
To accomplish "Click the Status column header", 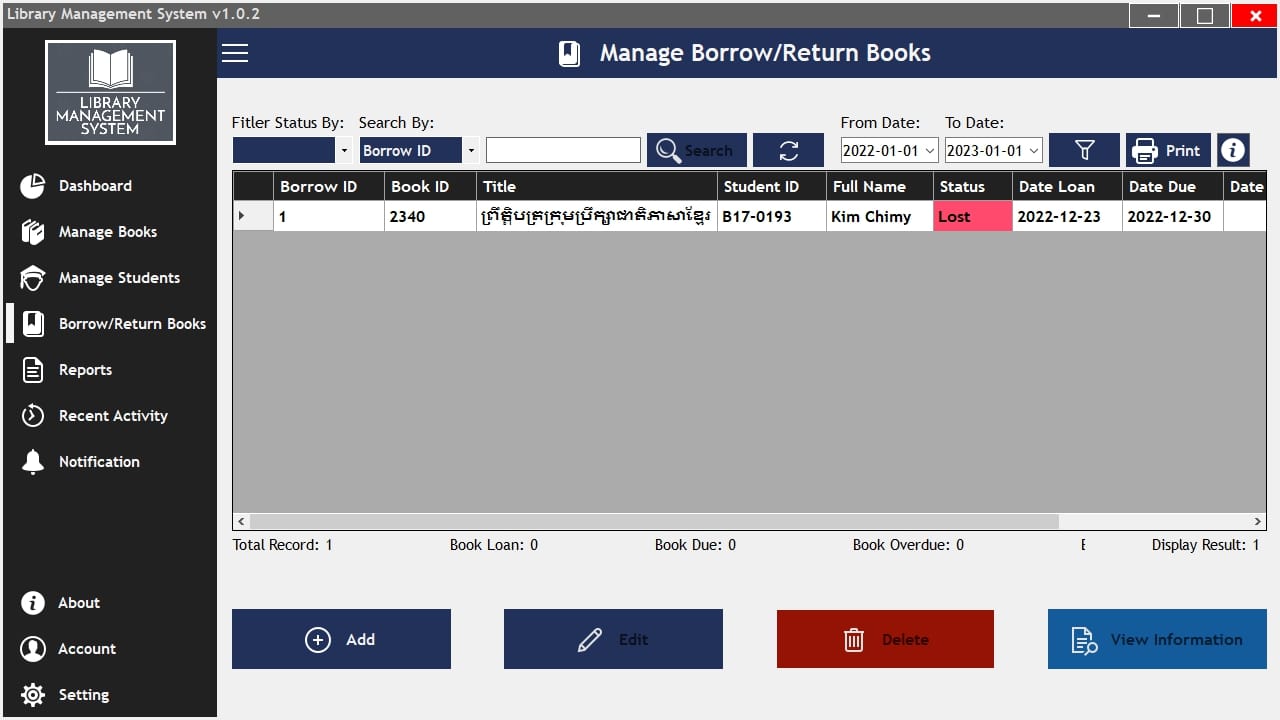I will (973, 186).
